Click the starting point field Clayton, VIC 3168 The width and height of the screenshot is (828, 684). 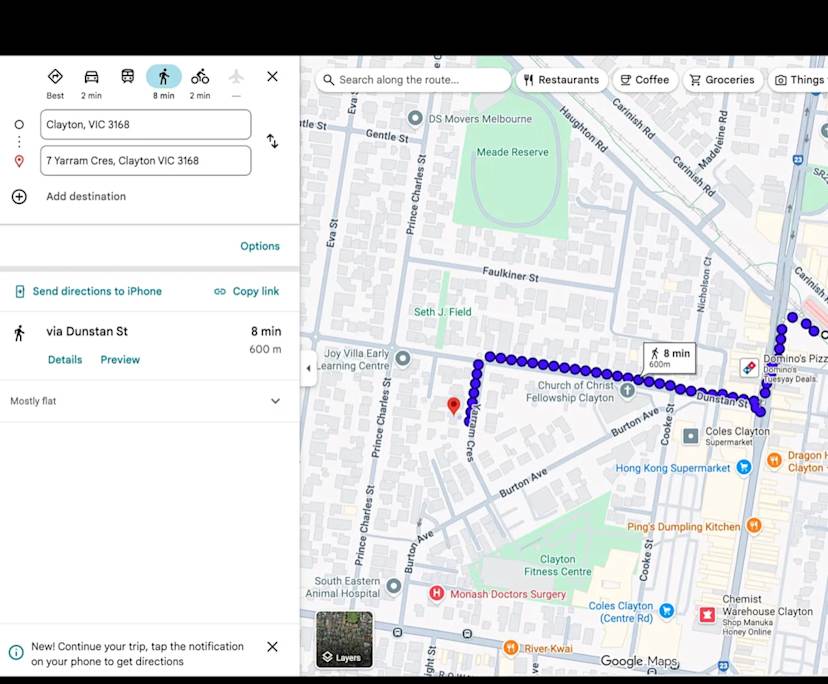click(x=145, y=125)
